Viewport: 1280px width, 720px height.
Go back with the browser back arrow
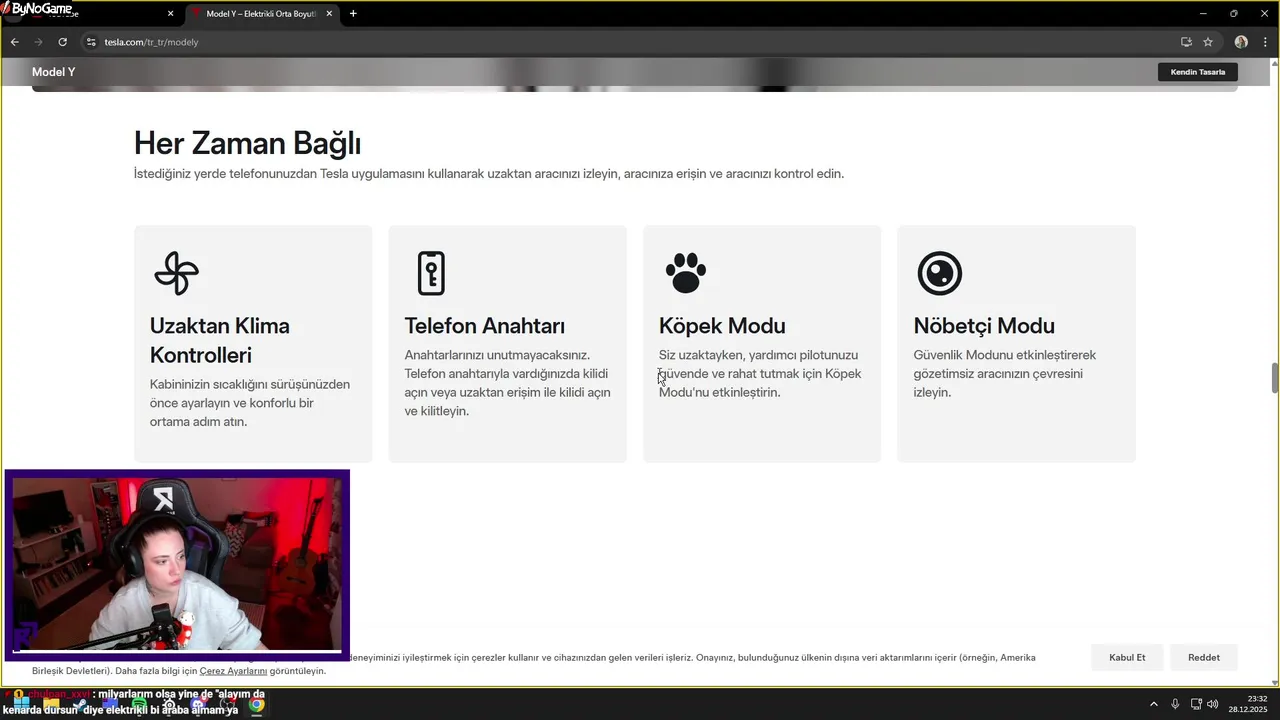pyautogui.click(x=14, y=42)
